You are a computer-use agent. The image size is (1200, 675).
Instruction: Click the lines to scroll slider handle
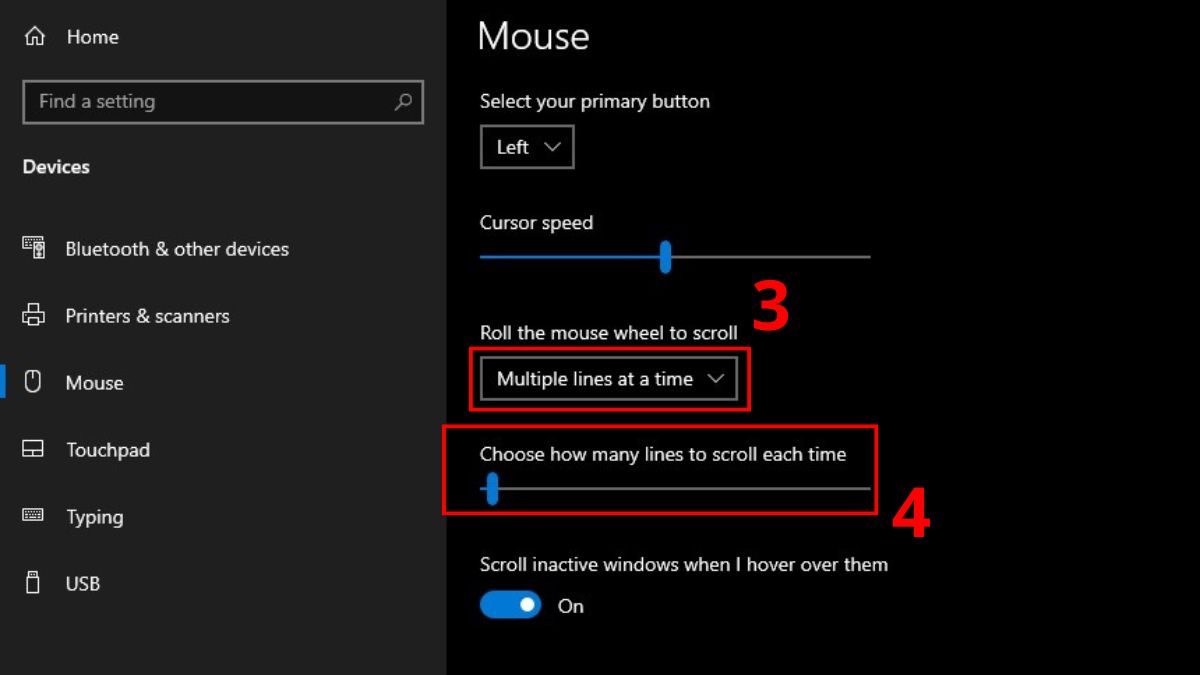(491, 489)
